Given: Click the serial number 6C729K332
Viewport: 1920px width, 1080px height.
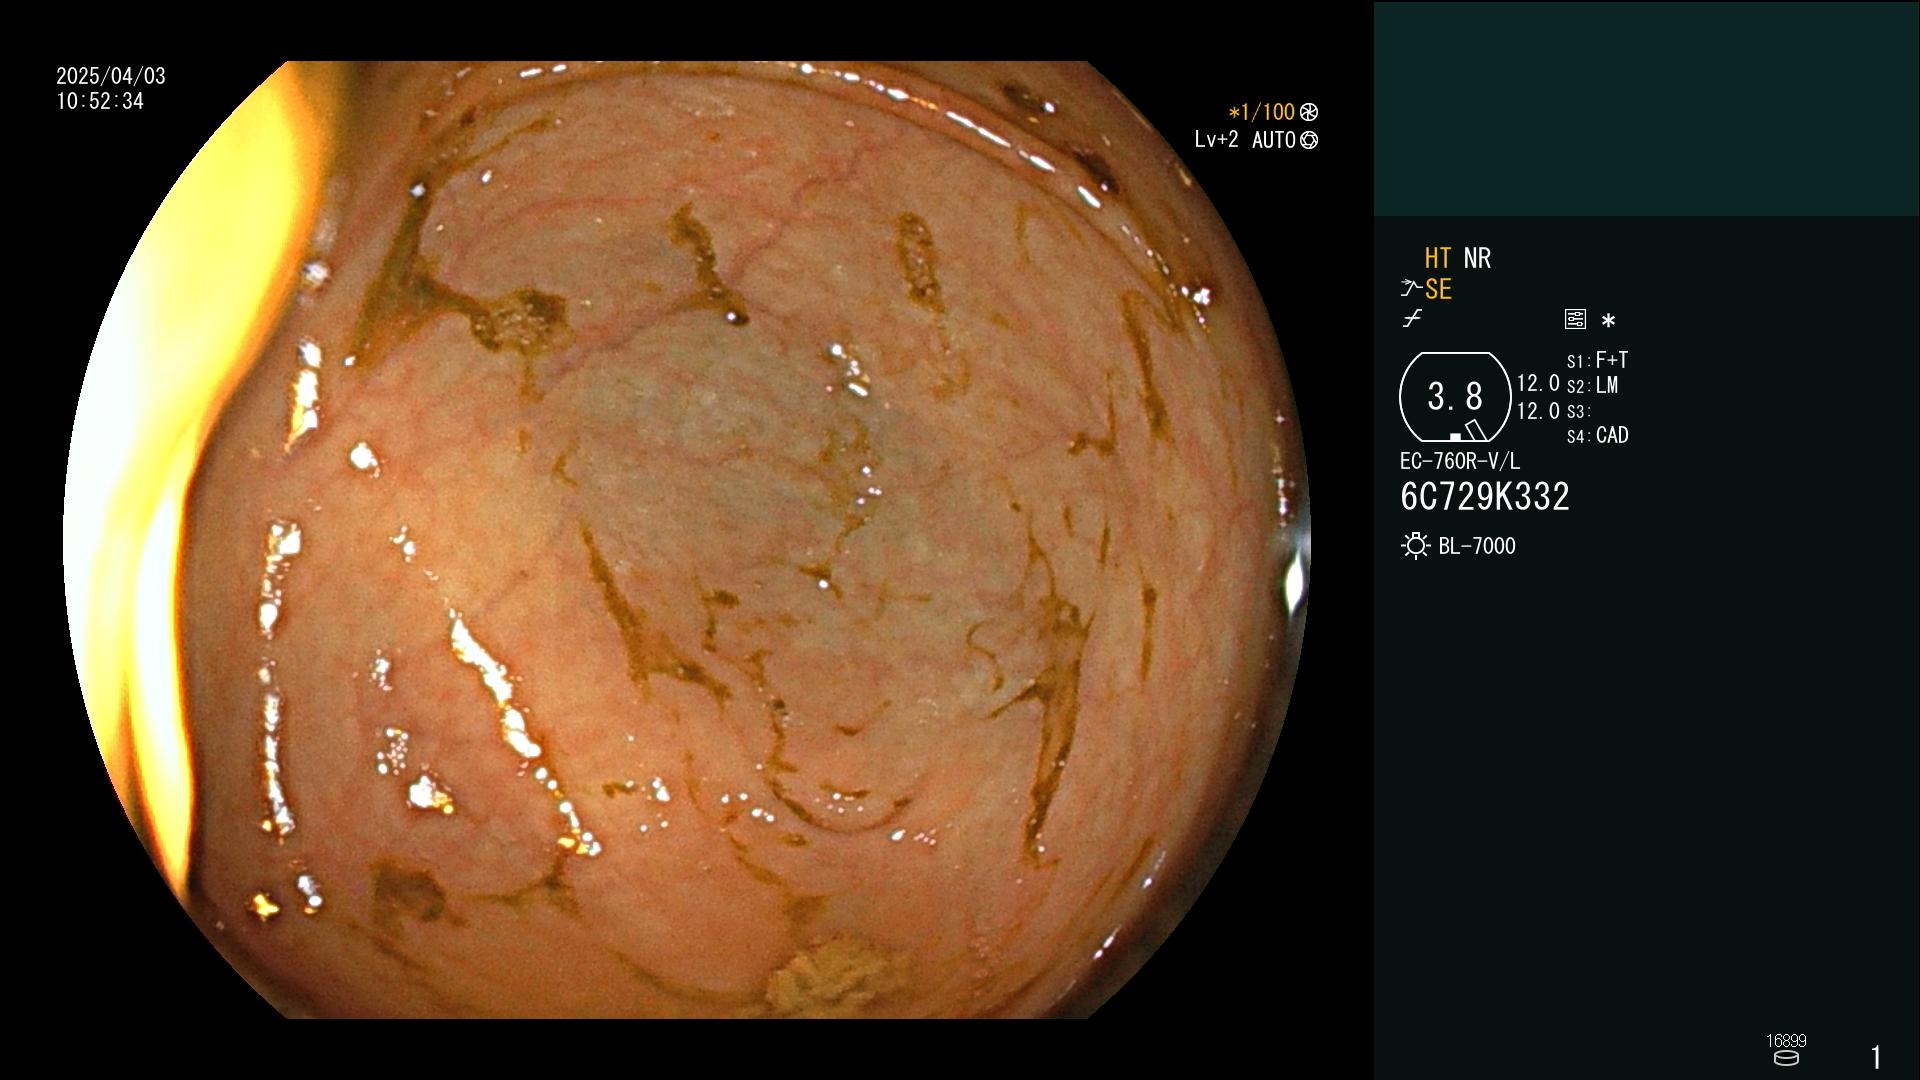Looking at the screenshot, I should click(1485, 496).
